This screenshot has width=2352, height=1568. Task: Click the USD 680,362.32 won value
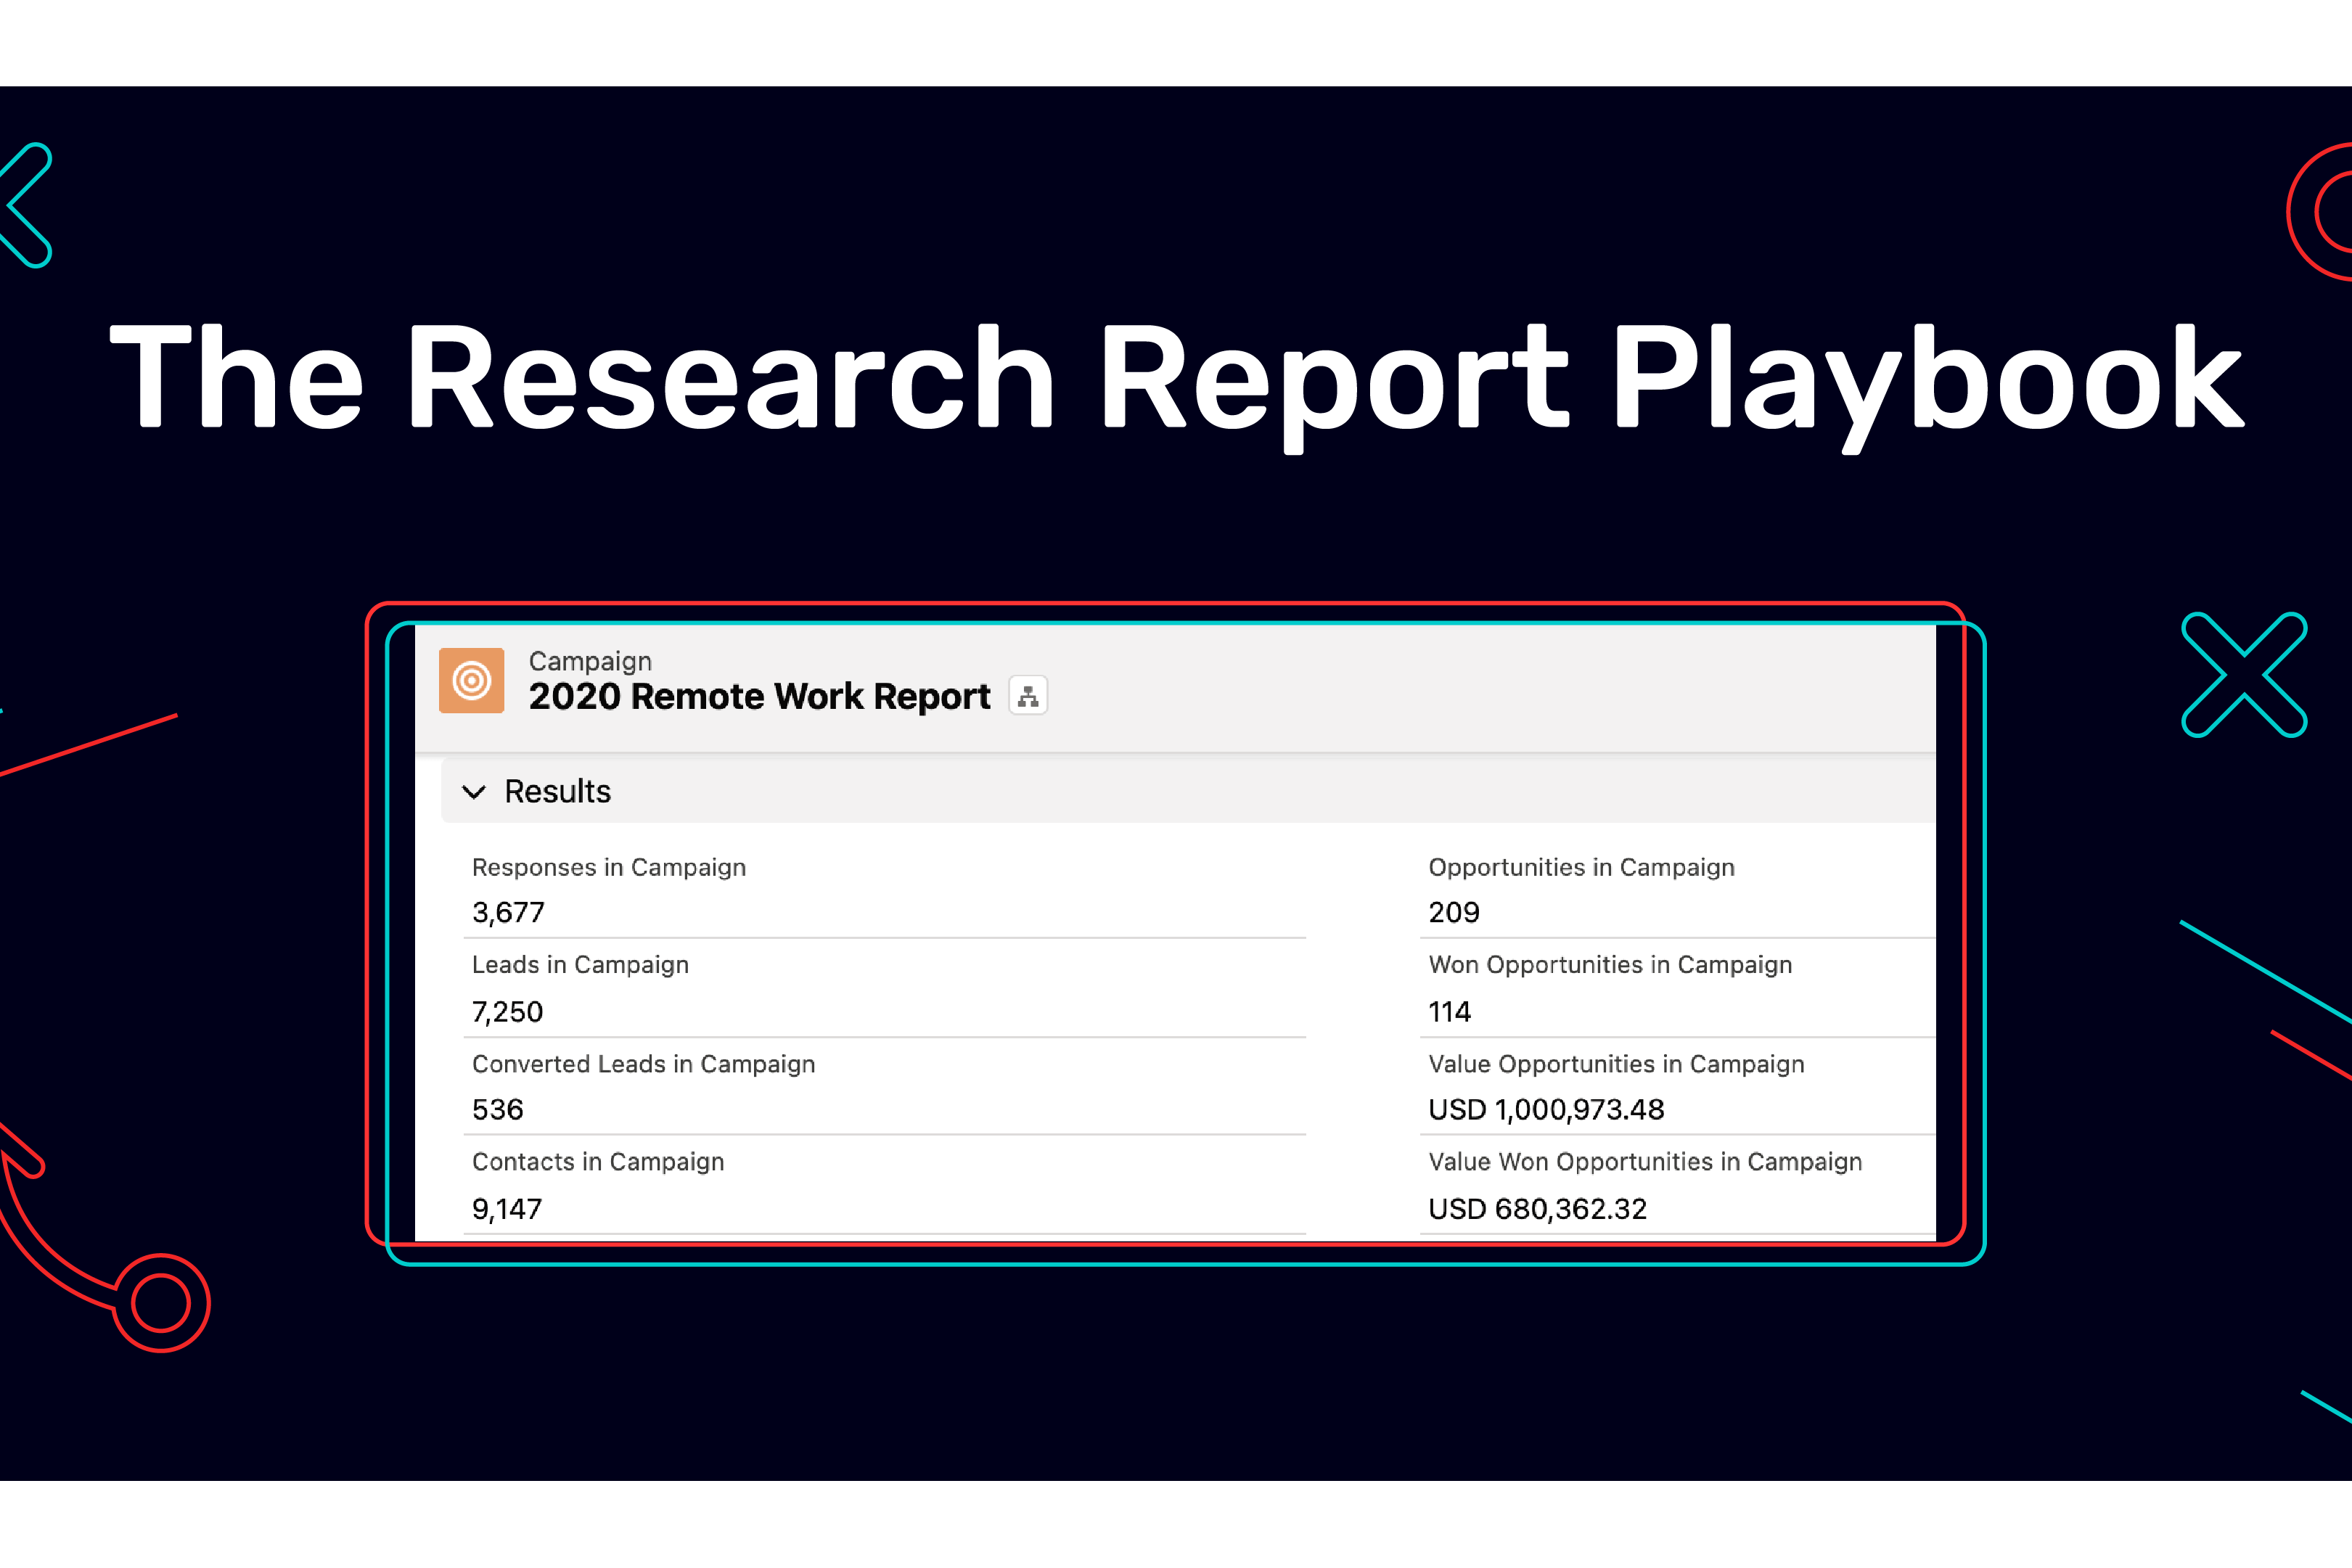(1536, 1209)
